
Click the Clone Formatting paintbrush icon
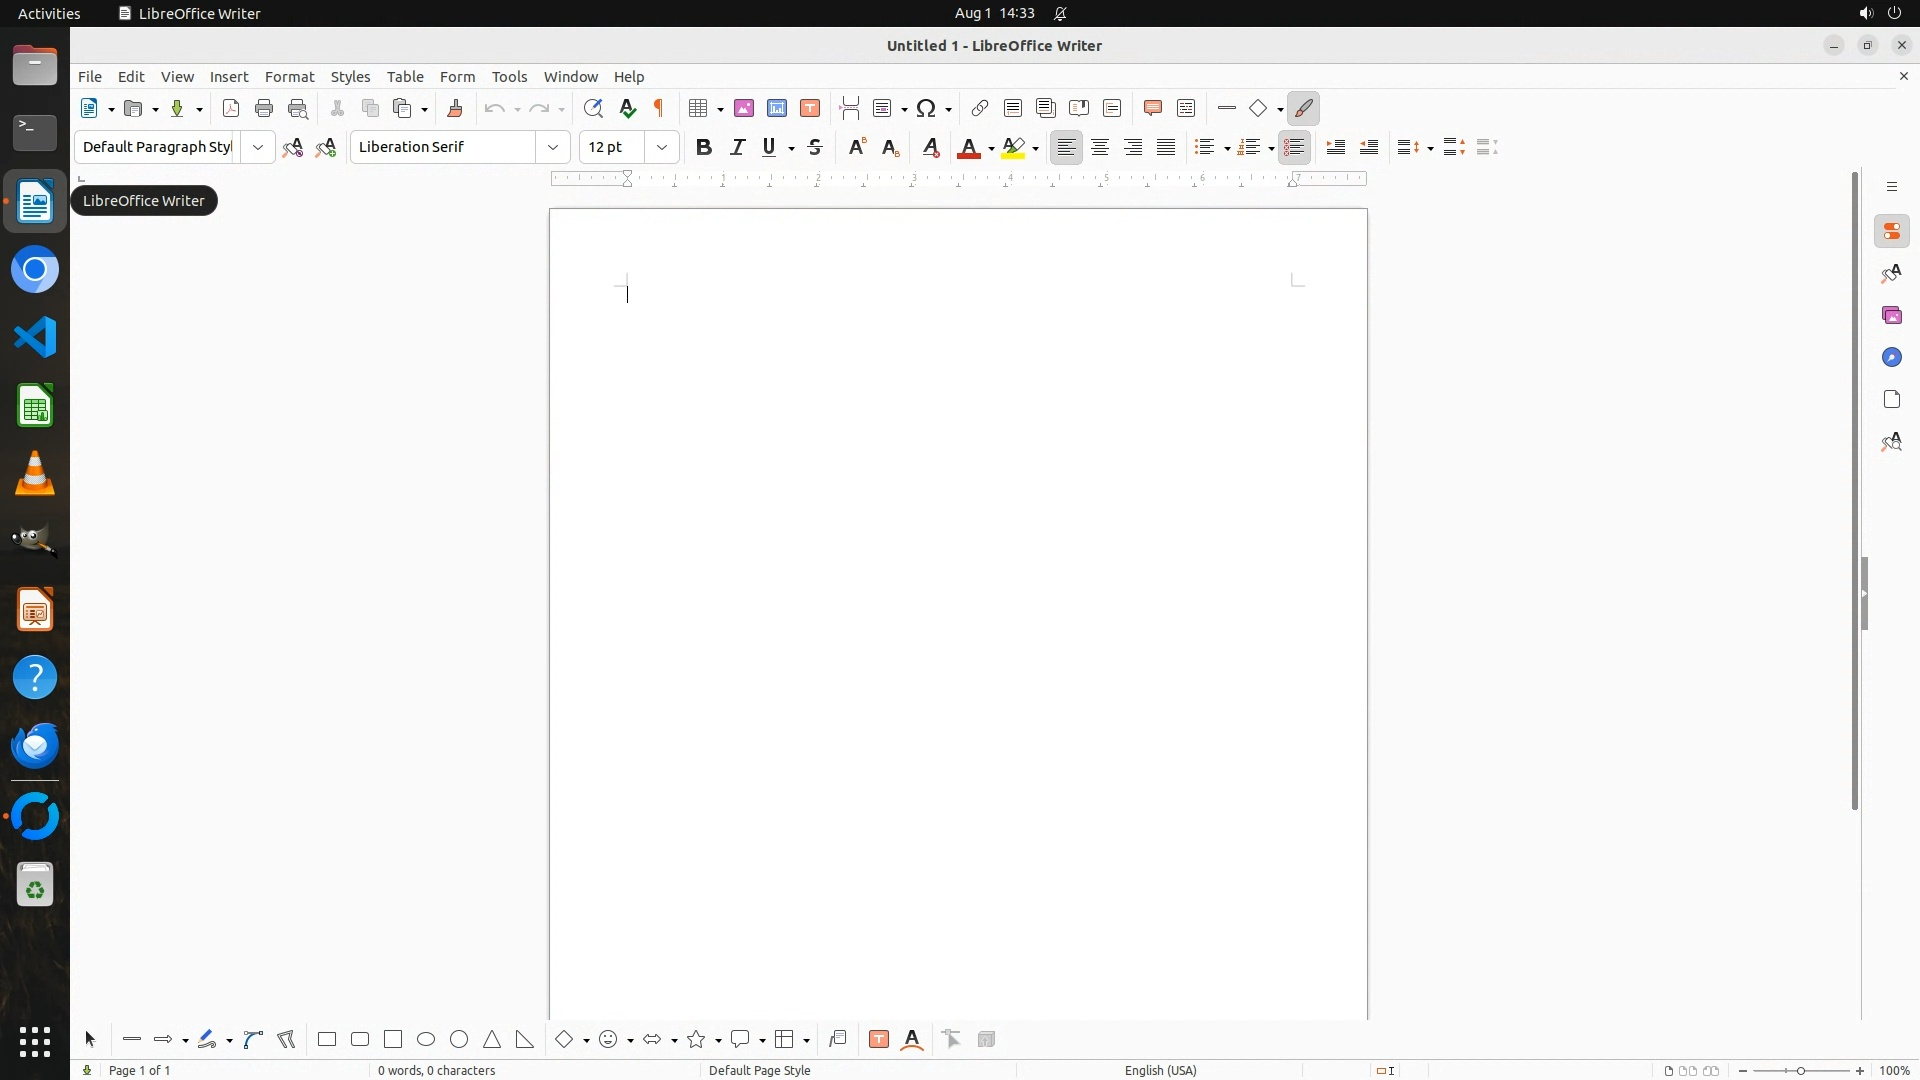(x=455, y=108)
